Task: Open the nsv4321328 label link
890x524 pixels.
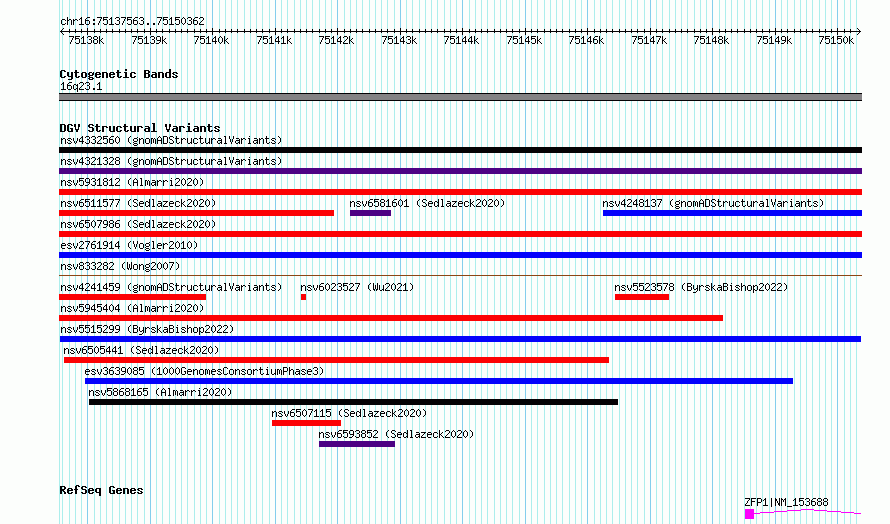Action: 171,161
